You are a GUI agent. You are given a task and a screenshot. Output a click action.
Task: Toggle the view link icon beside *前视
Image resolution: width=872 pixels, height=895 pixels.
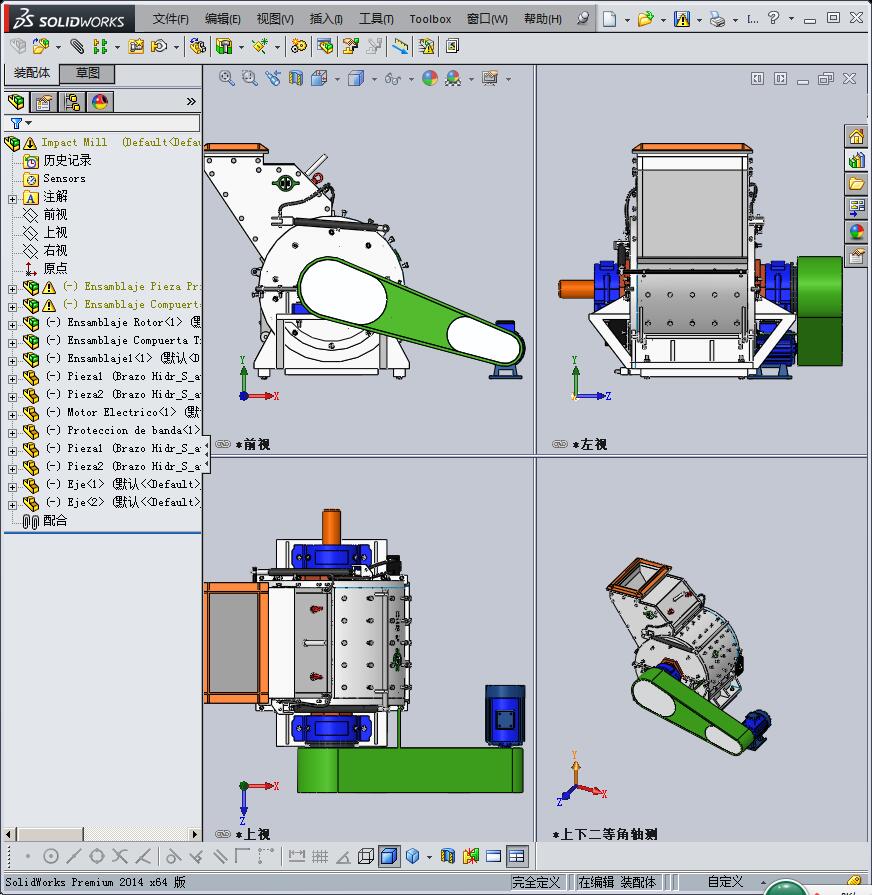(223, 444)
